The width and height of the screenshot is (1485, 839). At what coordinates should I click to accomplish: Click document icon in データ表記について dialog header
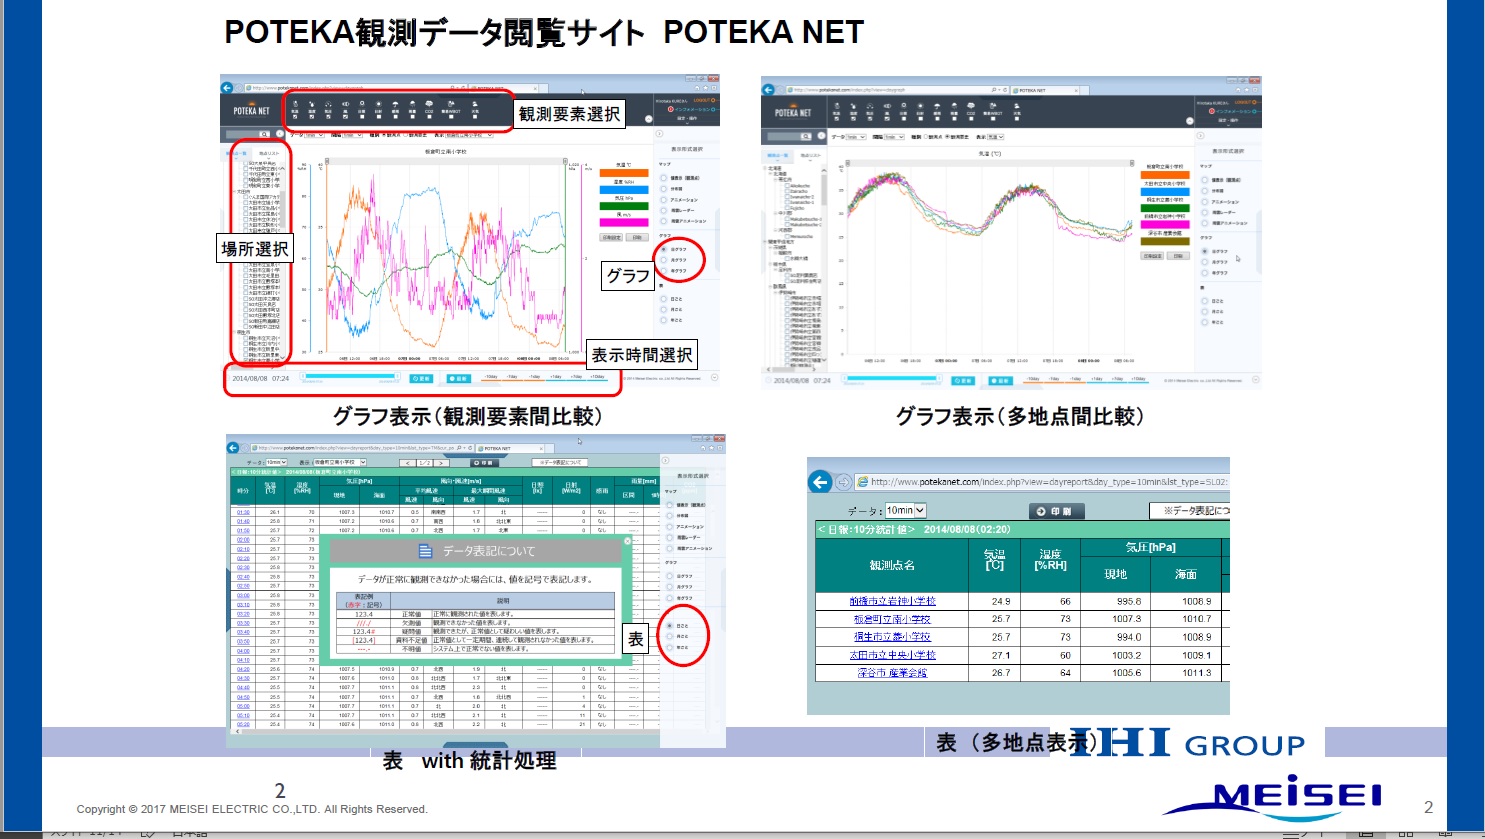pyautogui.click(x=425, y=551)
